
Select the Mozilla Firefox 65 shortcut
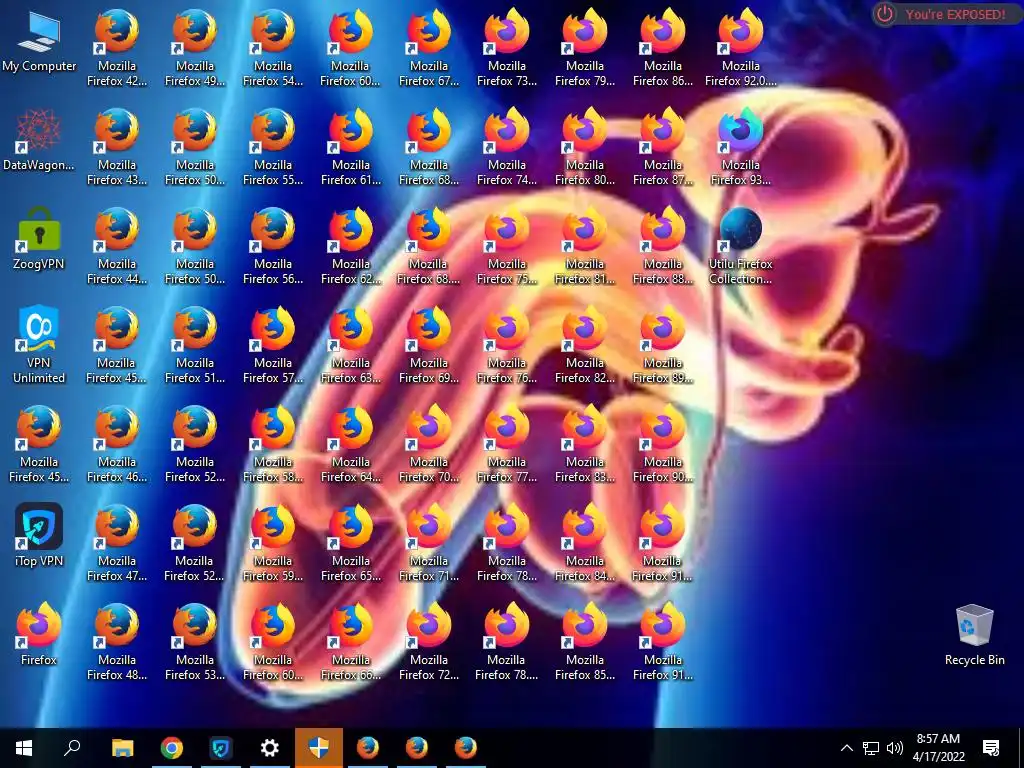tap(351, 543)
